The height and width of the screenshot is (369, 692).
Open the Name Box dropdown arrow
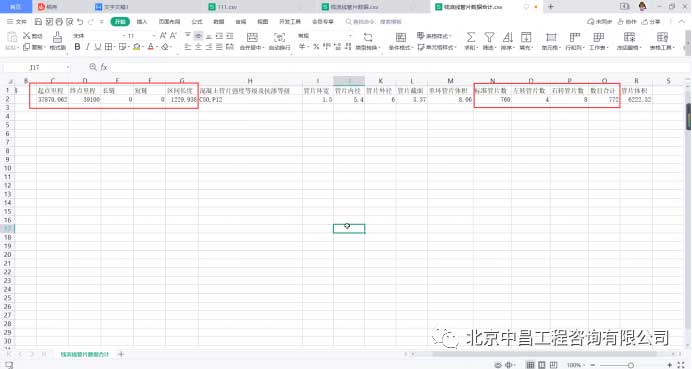68,67
